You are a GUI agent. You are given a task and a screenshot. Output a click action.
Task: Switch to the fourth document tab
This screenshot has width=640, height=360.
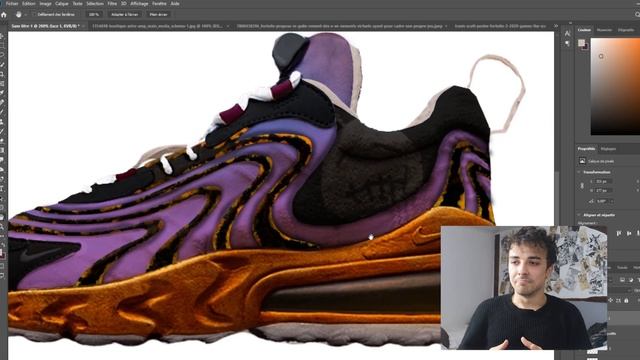[x=500, y=26]
